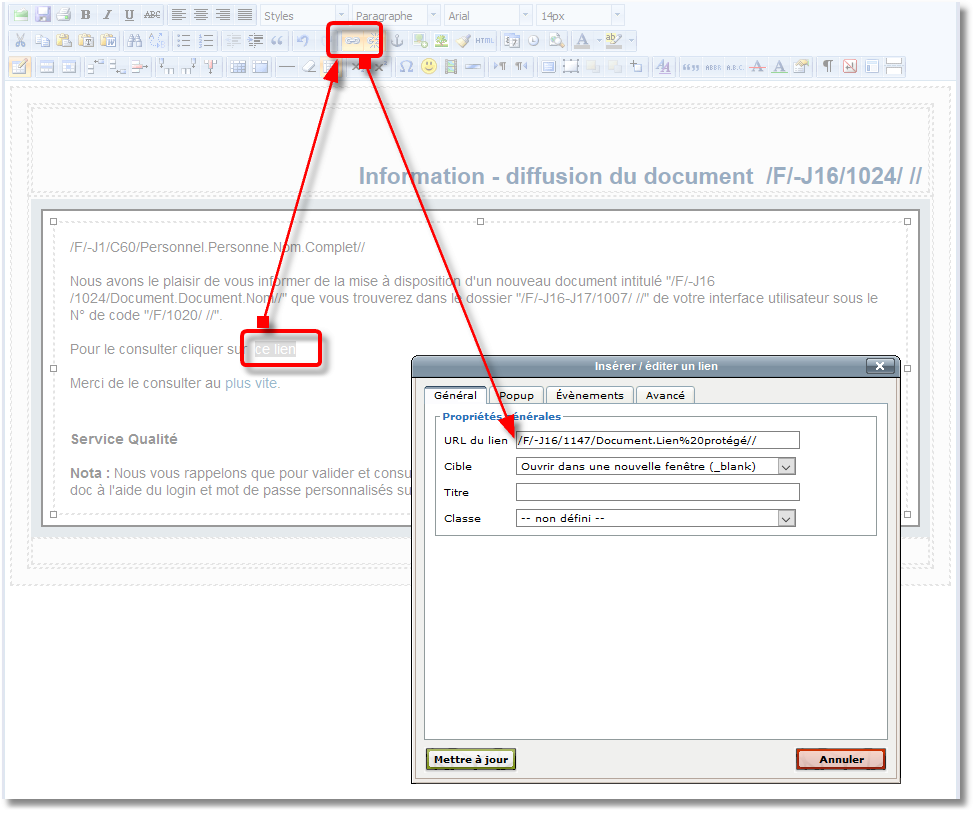Viewport: 974px width, 813px height.
Task: Click the 'Mettre à jour' button
Action: pos(470,759)
